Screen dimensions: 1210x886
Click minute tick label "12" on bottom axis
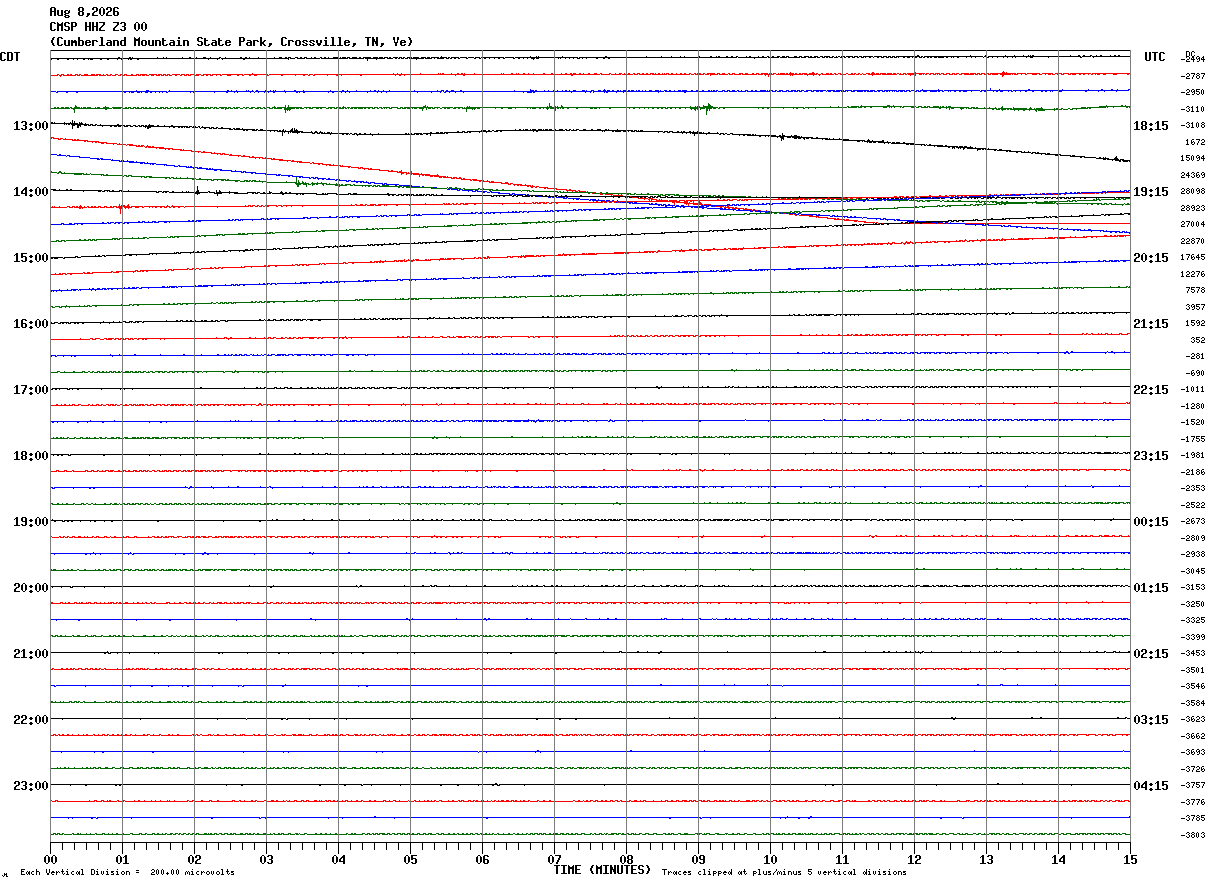(914, 859)
